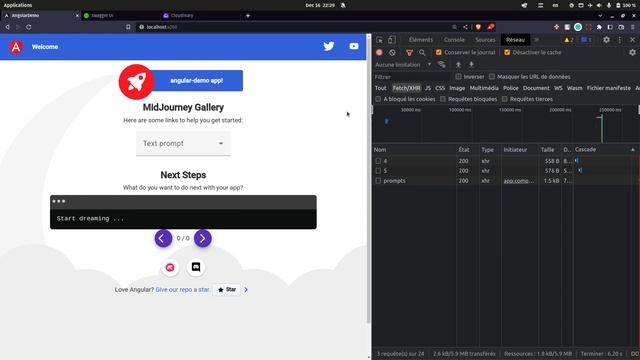
Task: Filter requests by Fetch/XHR
Action: [406, 88]
